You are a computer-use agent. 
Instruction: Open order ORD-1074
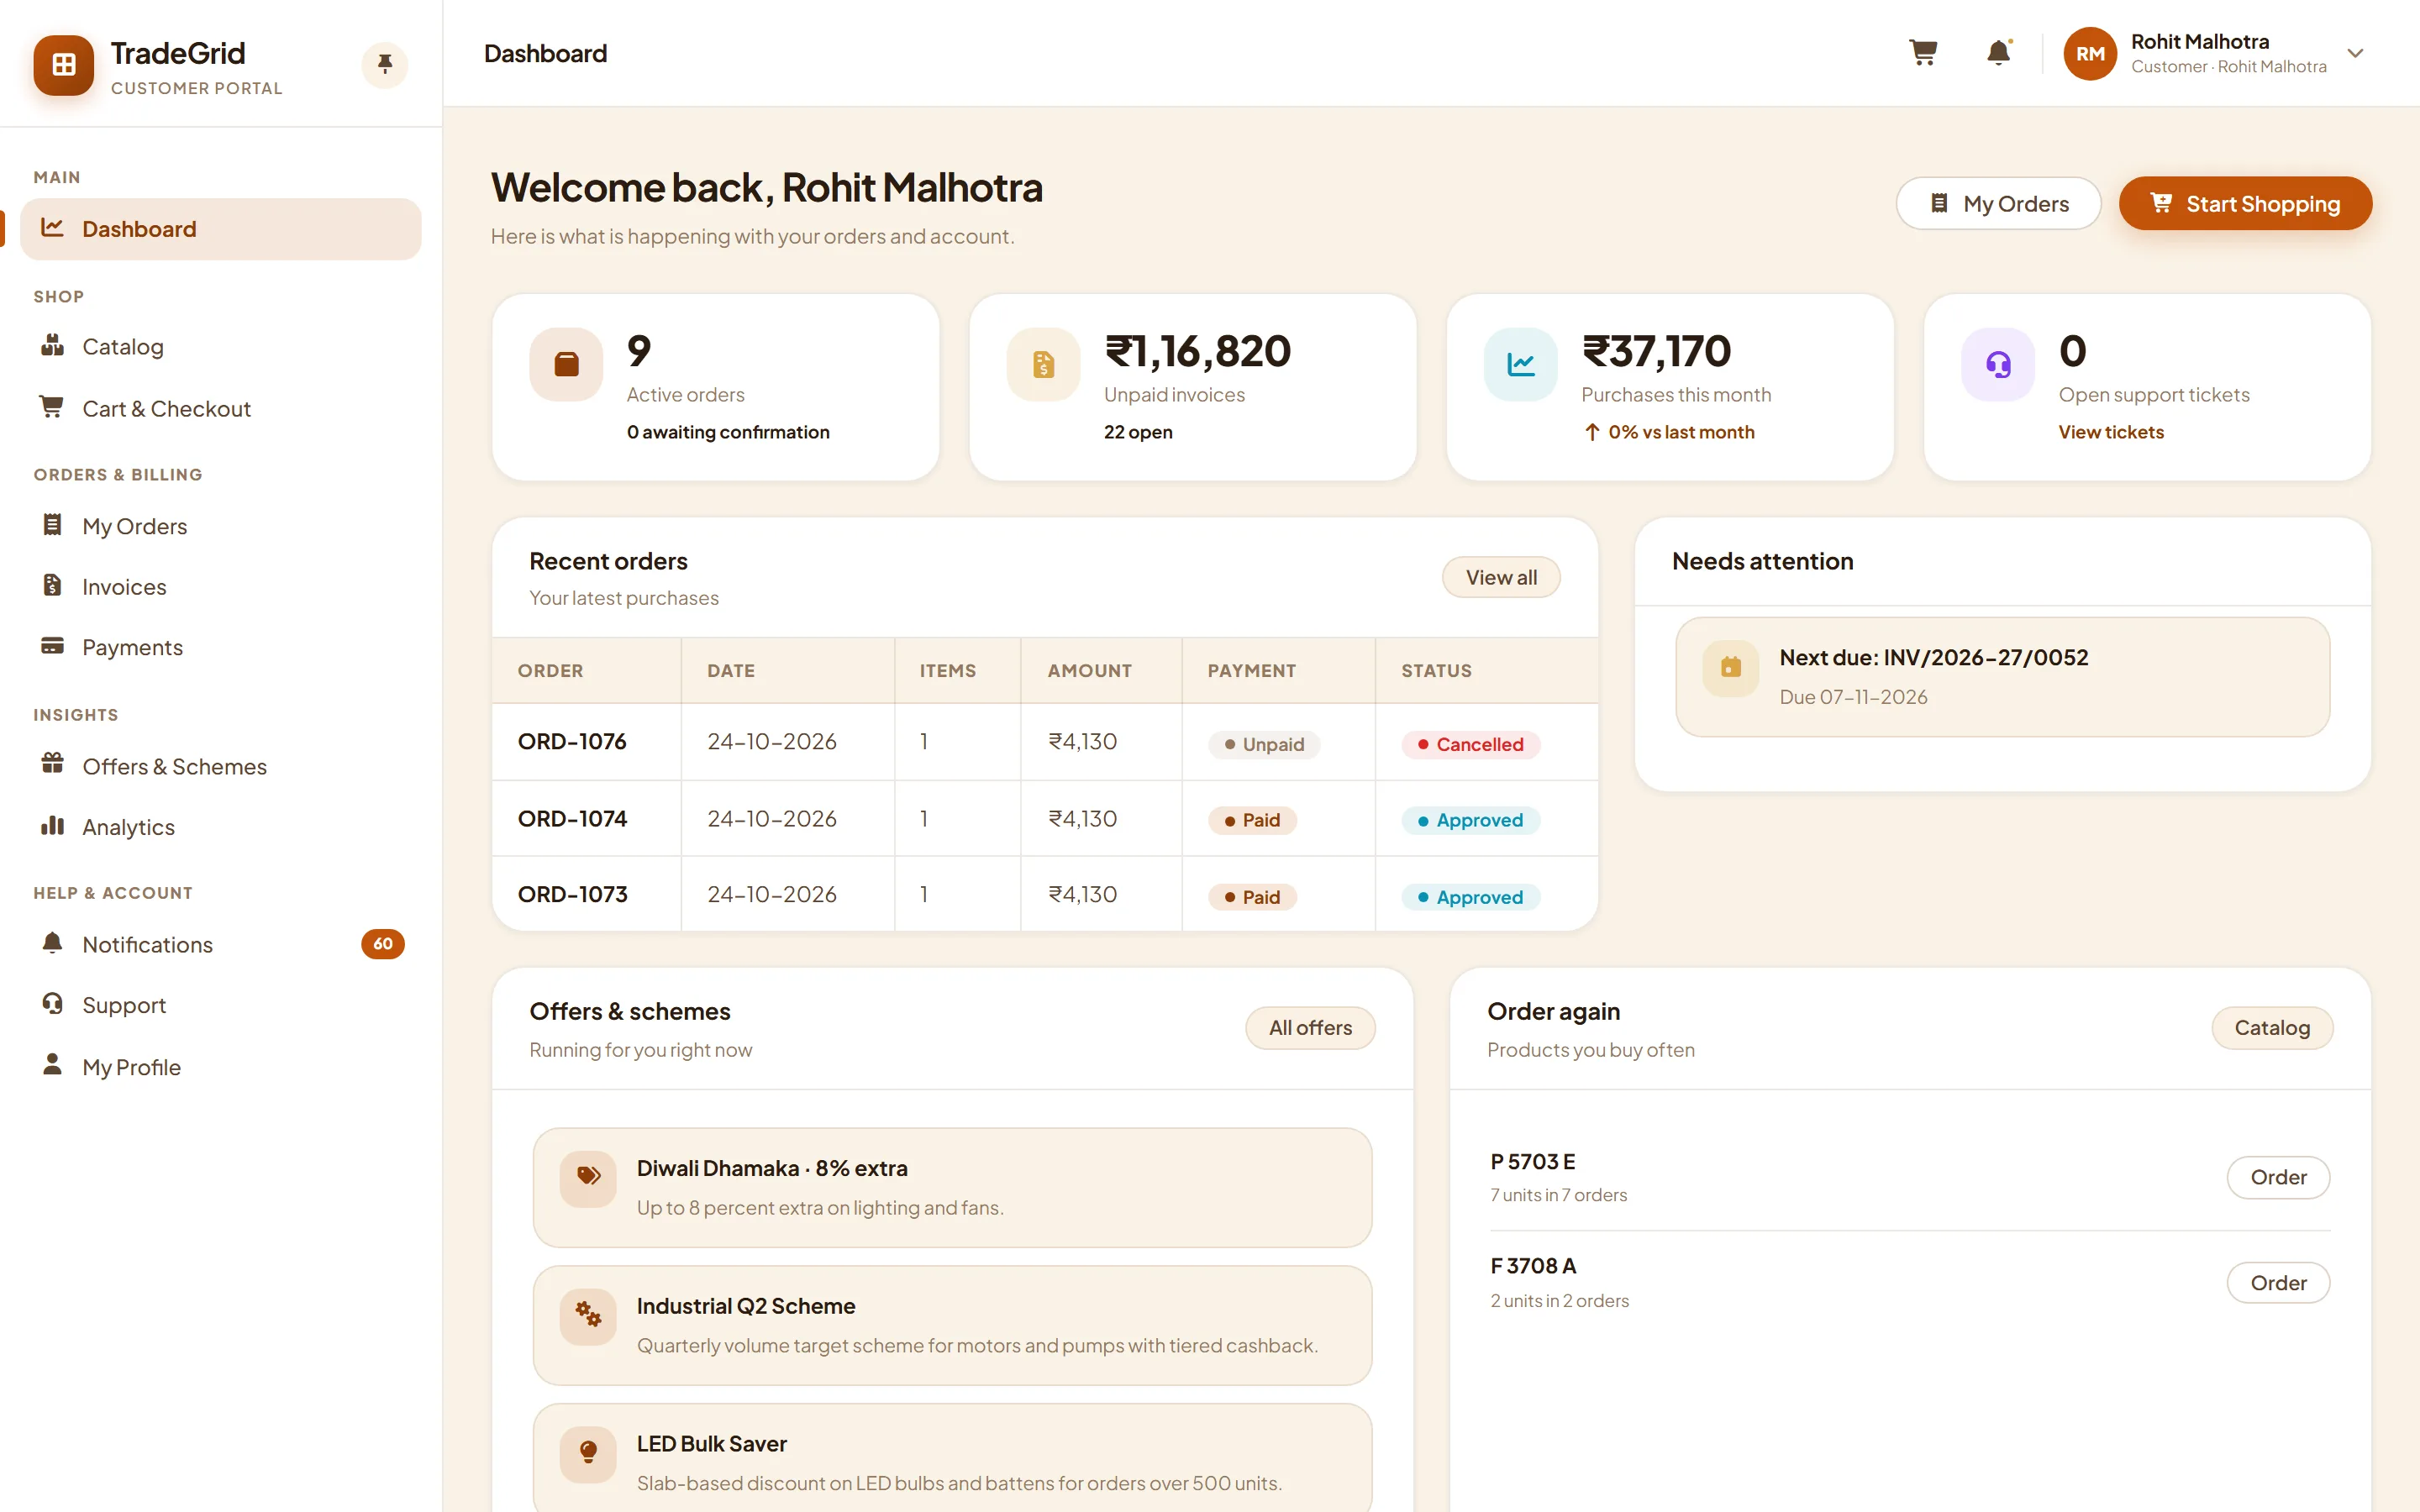(x=572, y=819)
